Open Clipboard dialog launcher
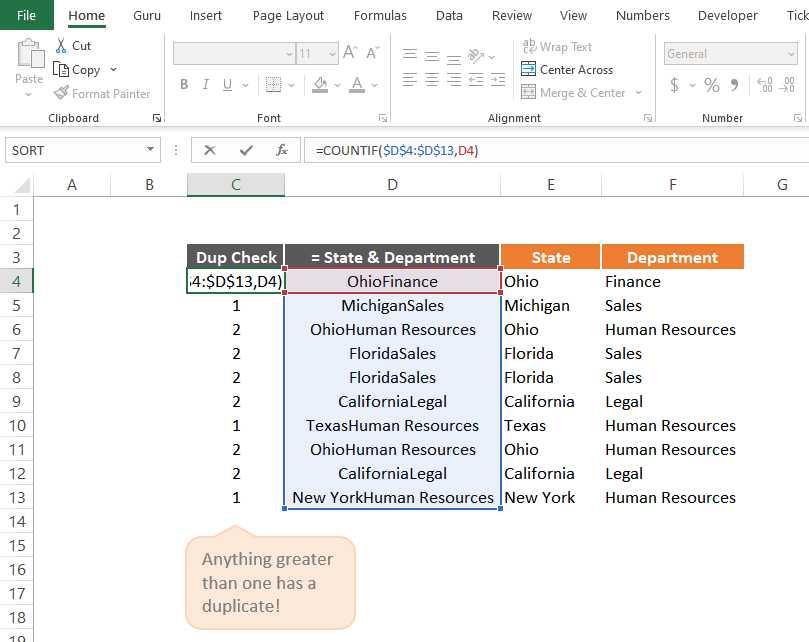Viewport: 809px width, 642px height. [157, 118]
